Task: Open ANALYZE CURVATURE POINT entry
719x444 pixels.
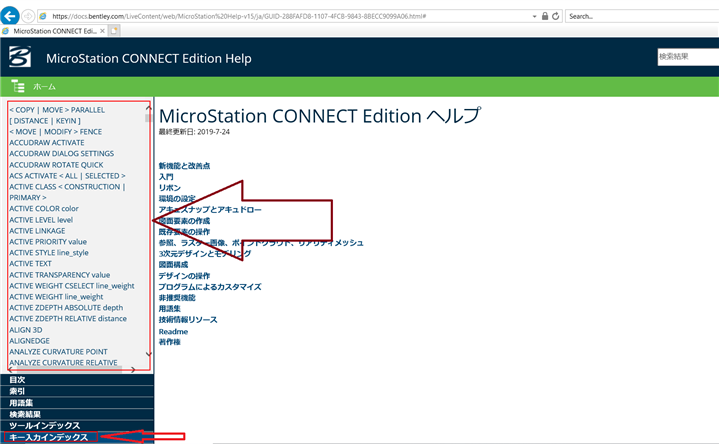Action: point(58,352)
